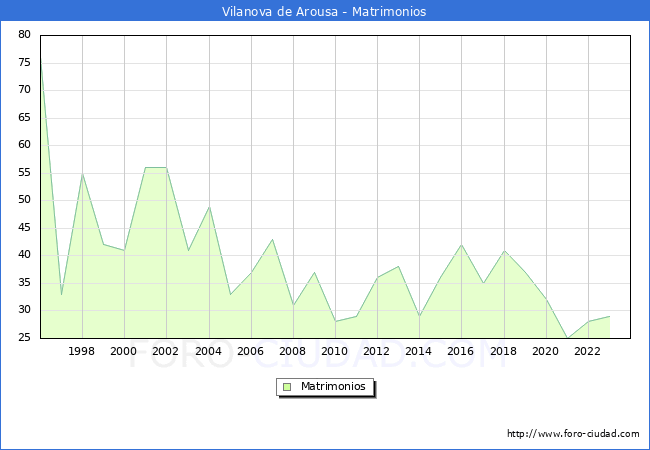Click the 2004 x-axis year label
This screenshot has width=650, height=450.
click(208, 351)
